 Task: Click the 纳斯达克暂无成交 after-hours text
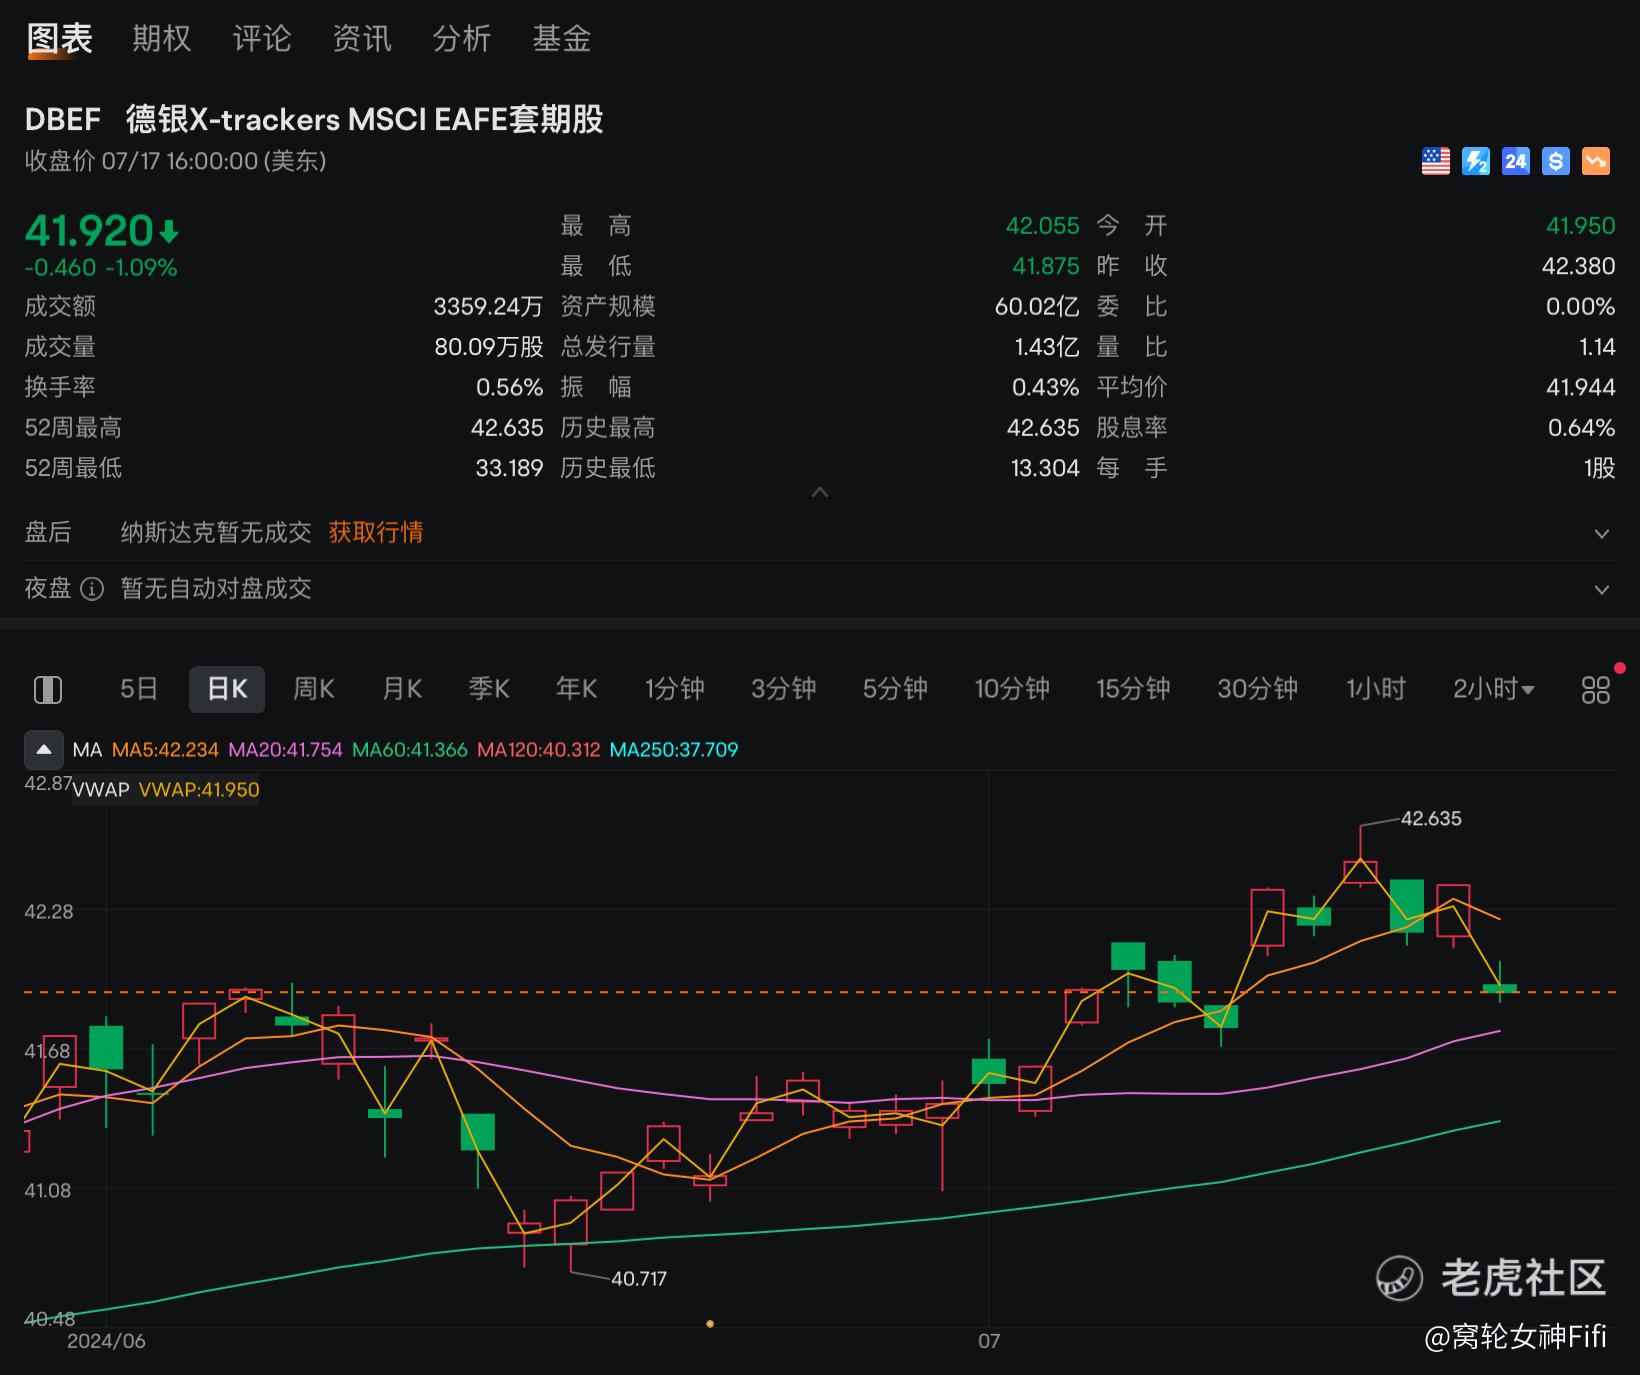point(216,532)
